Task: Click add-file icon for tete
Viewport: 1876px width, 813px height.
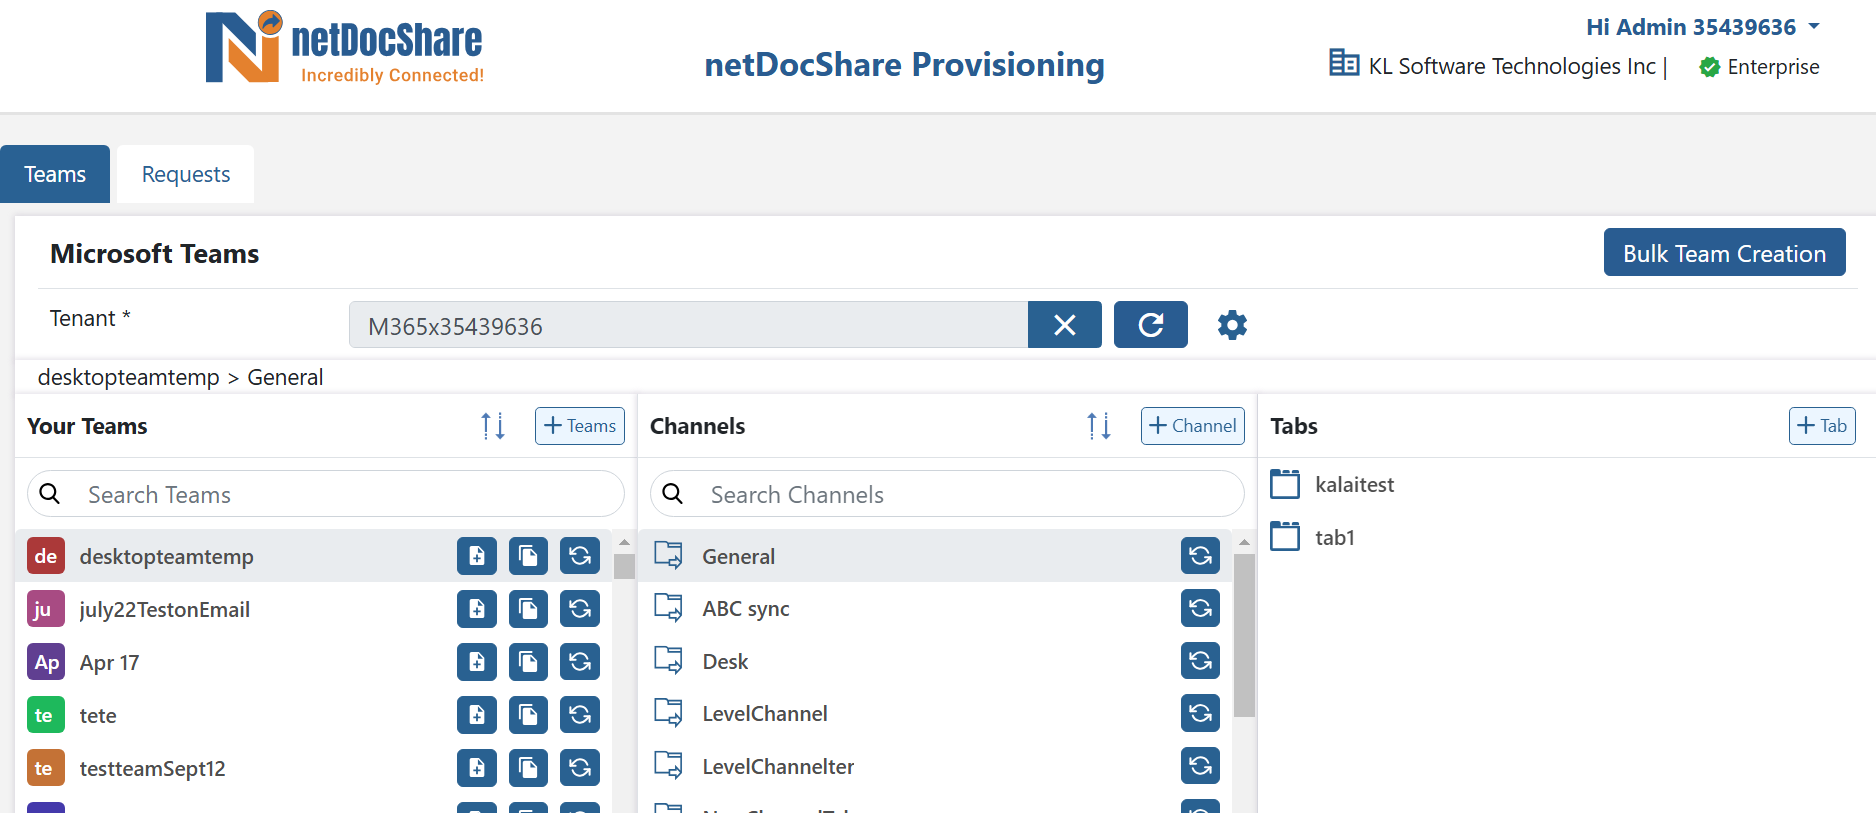Action: [477, 715]
